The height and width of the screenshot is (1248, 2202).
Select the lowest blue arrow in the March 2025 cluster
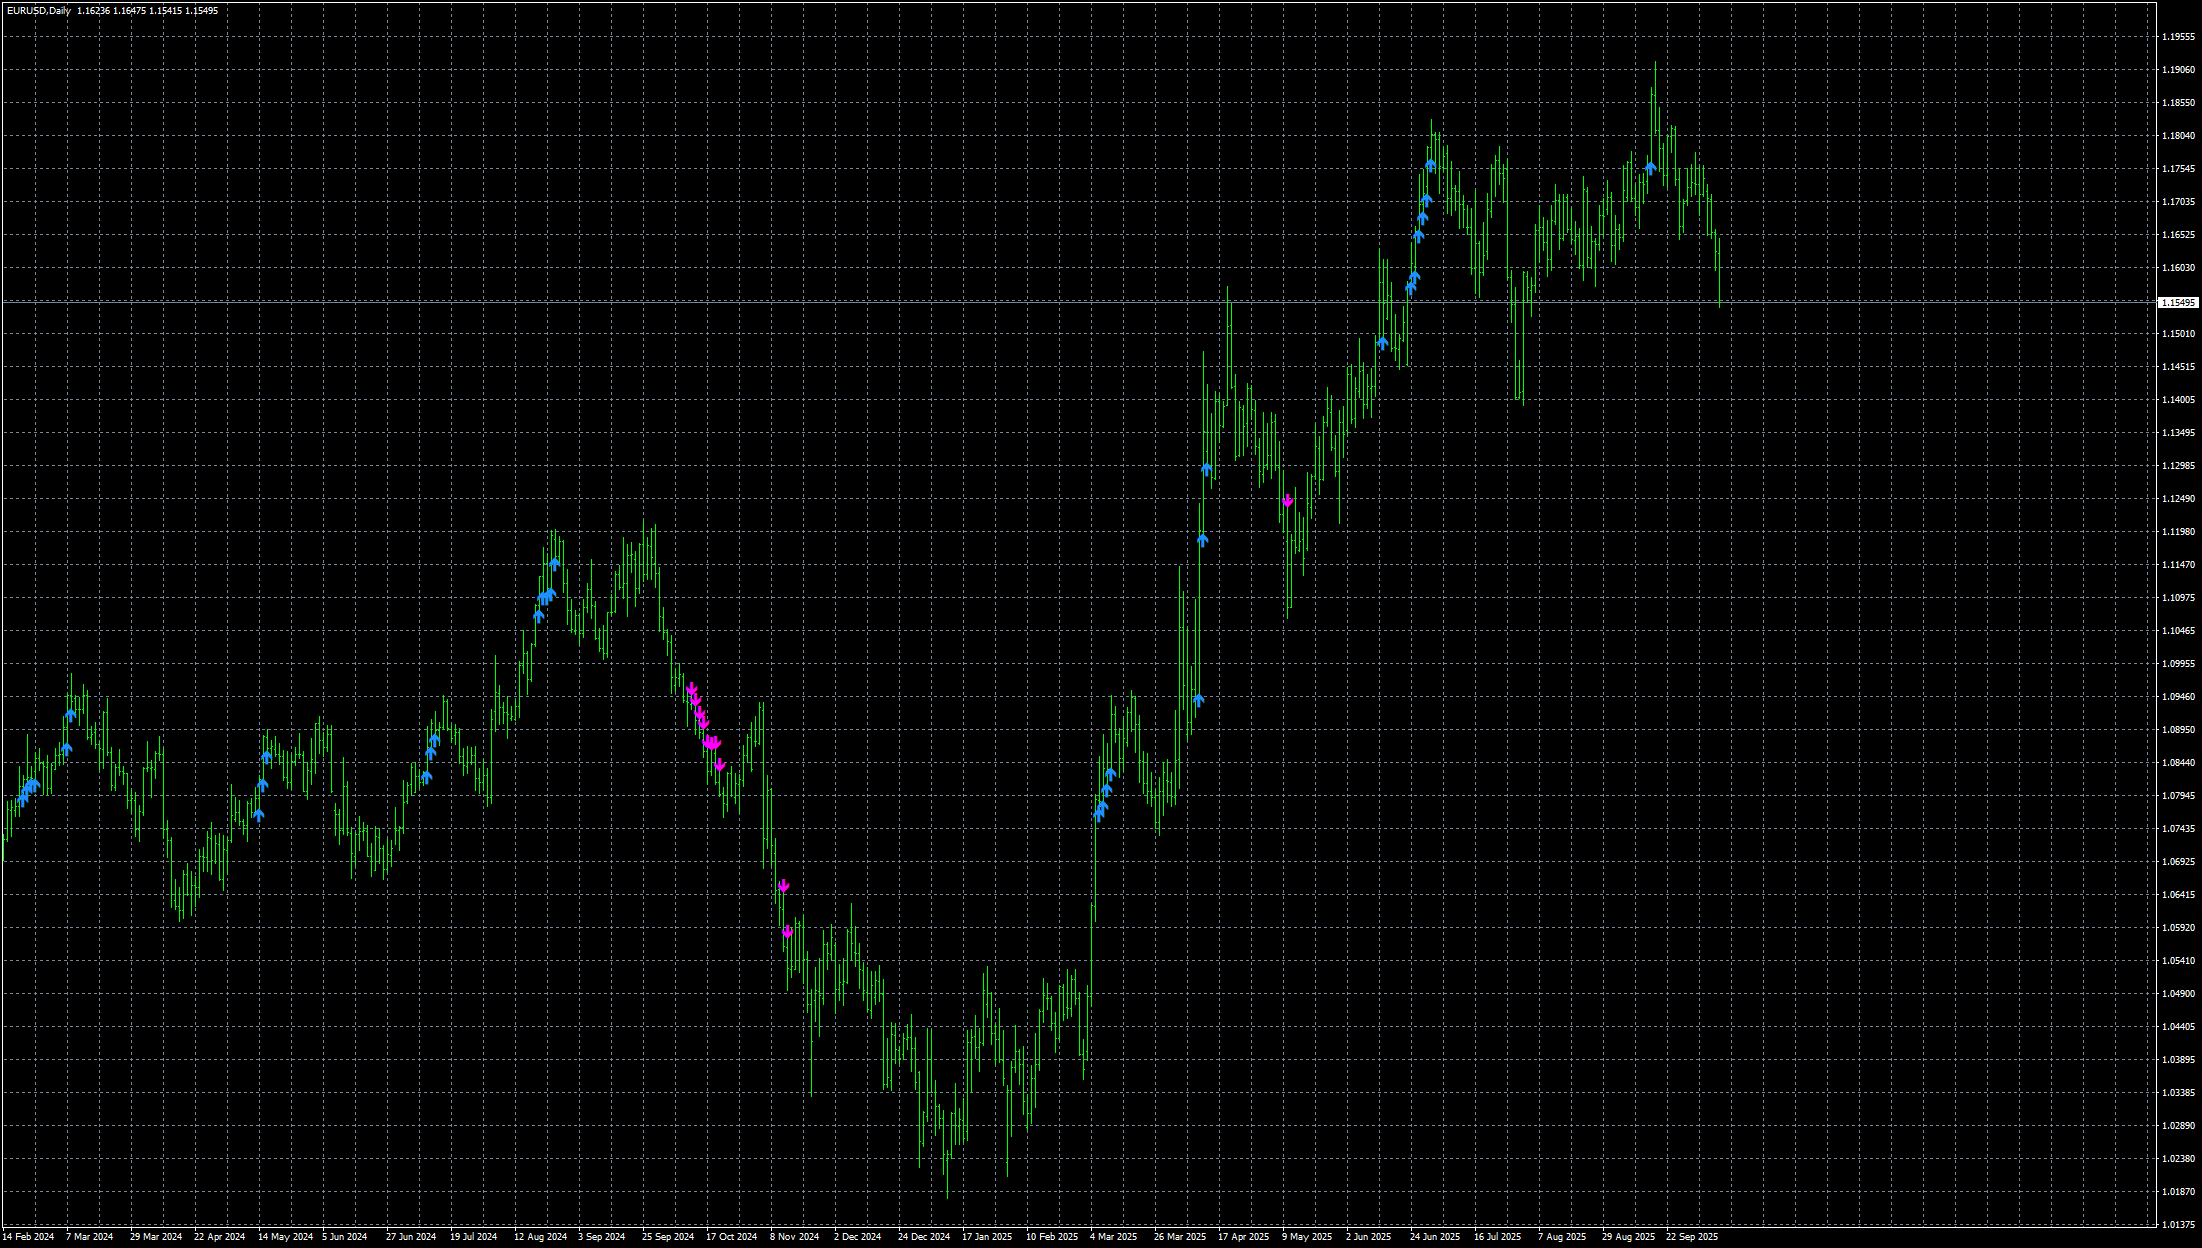click(x=1099, y=814)
